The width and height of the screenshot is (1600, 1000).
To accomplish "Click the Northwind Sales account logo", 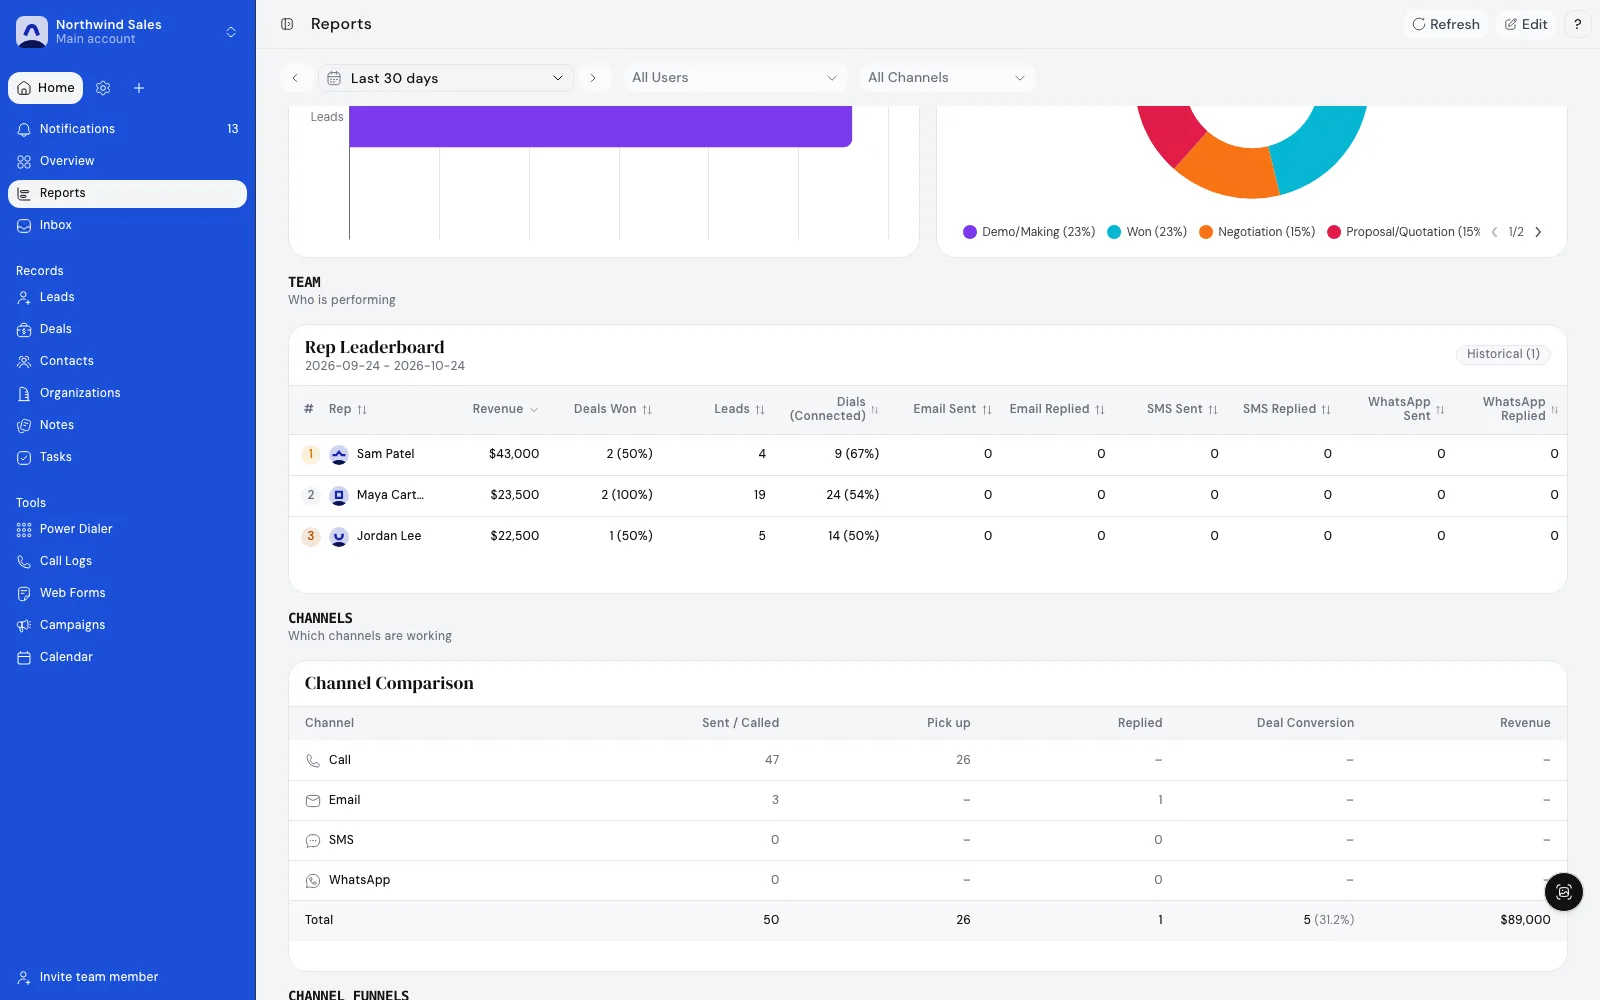I will pyautogui.click(x=32, y=32).
